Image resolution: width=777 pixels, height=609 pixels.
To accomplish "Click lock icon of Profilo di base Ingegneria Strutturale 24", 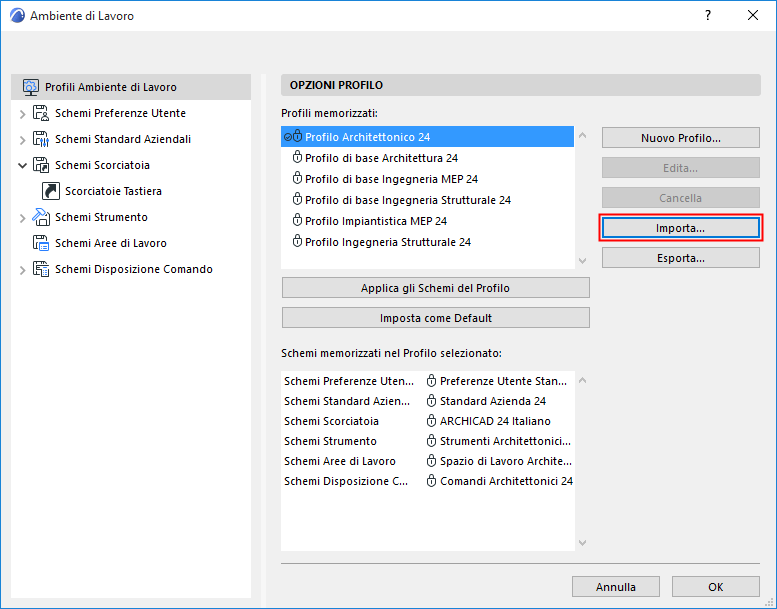I will [x=297, y=199].
